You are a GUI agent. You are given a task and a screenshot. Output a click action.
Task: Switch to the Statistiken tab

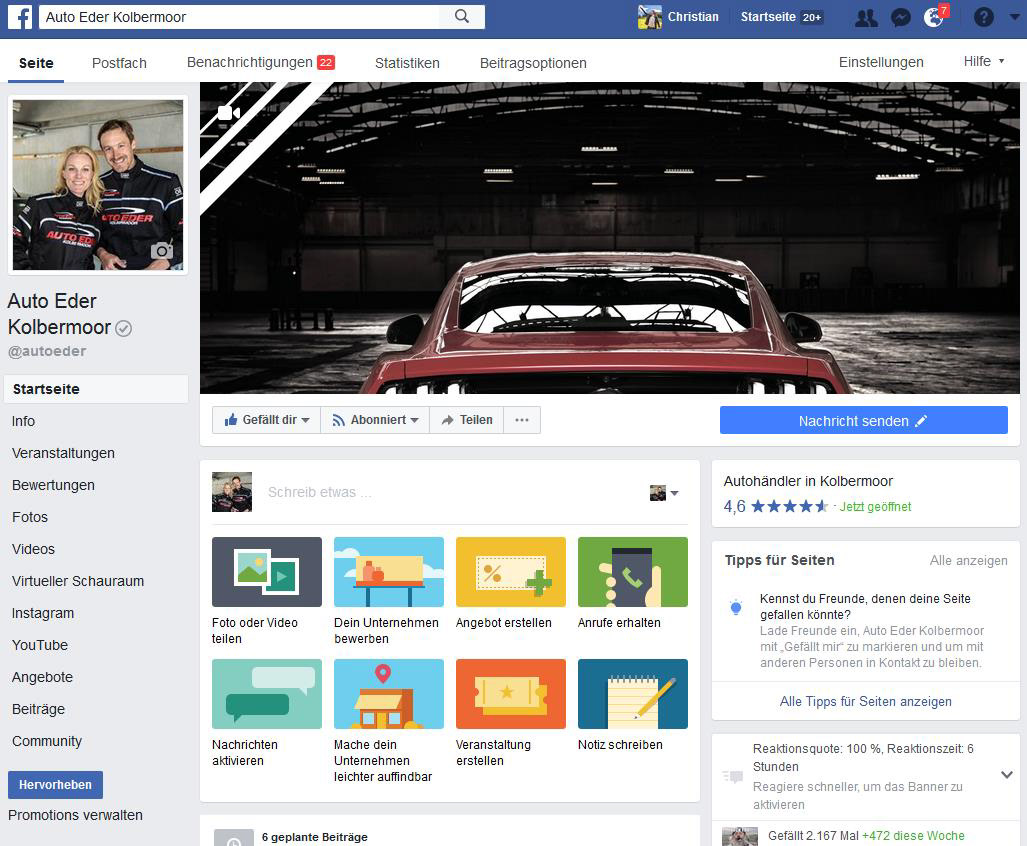[407, 63]
